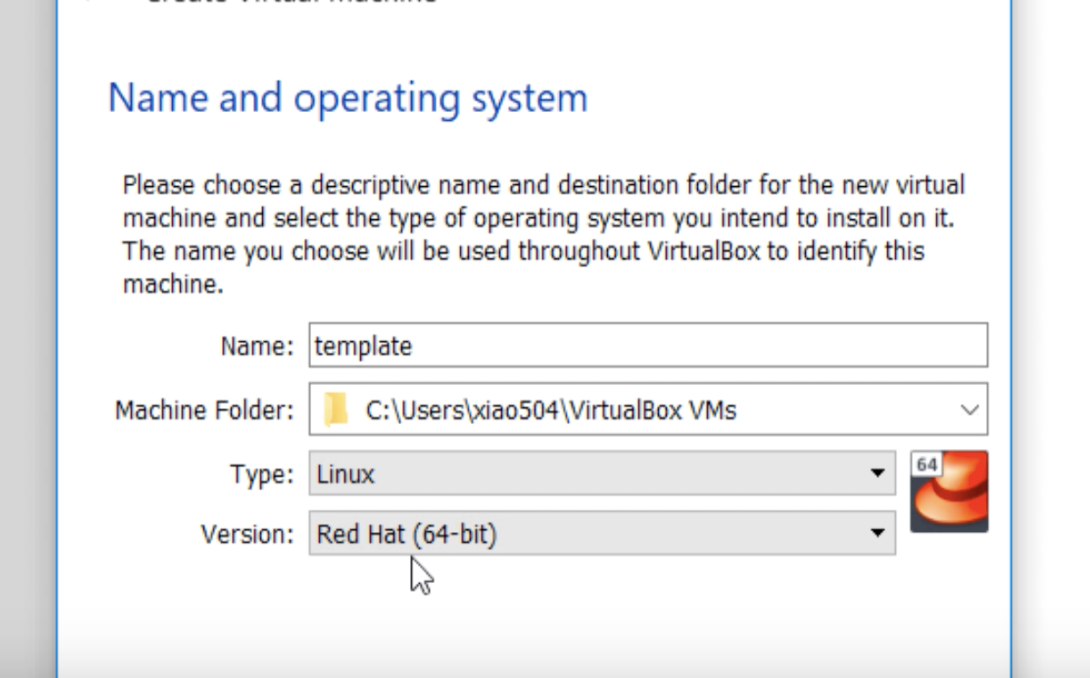Expand the Machine Folder chevron
The width and height of the screenshot is (1090, 678).
tap(968, 409)
